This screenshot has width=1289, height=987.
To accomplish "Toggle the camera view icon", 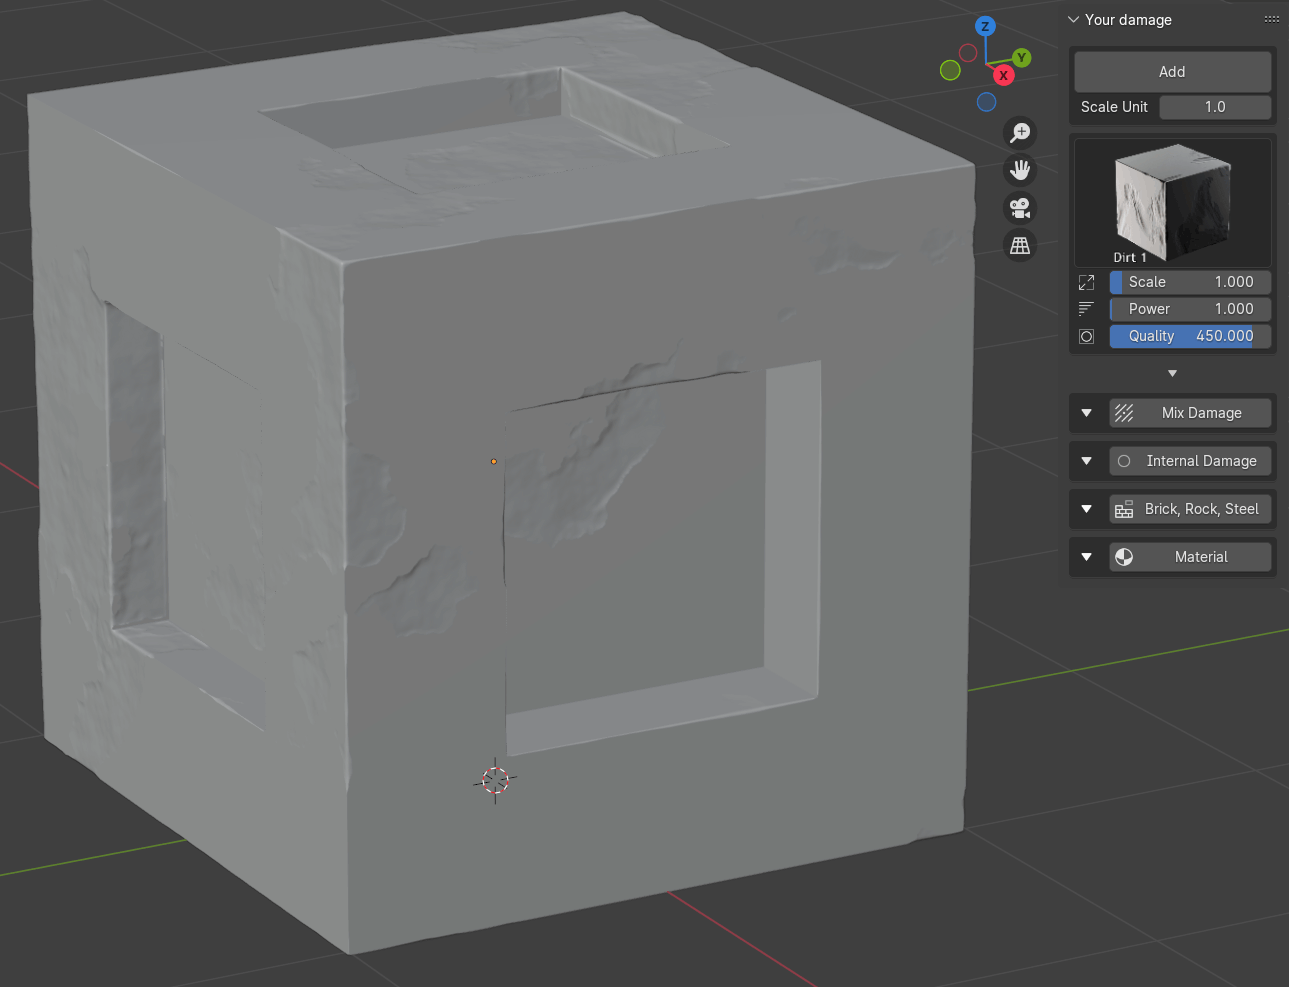I will (1020, 208).
